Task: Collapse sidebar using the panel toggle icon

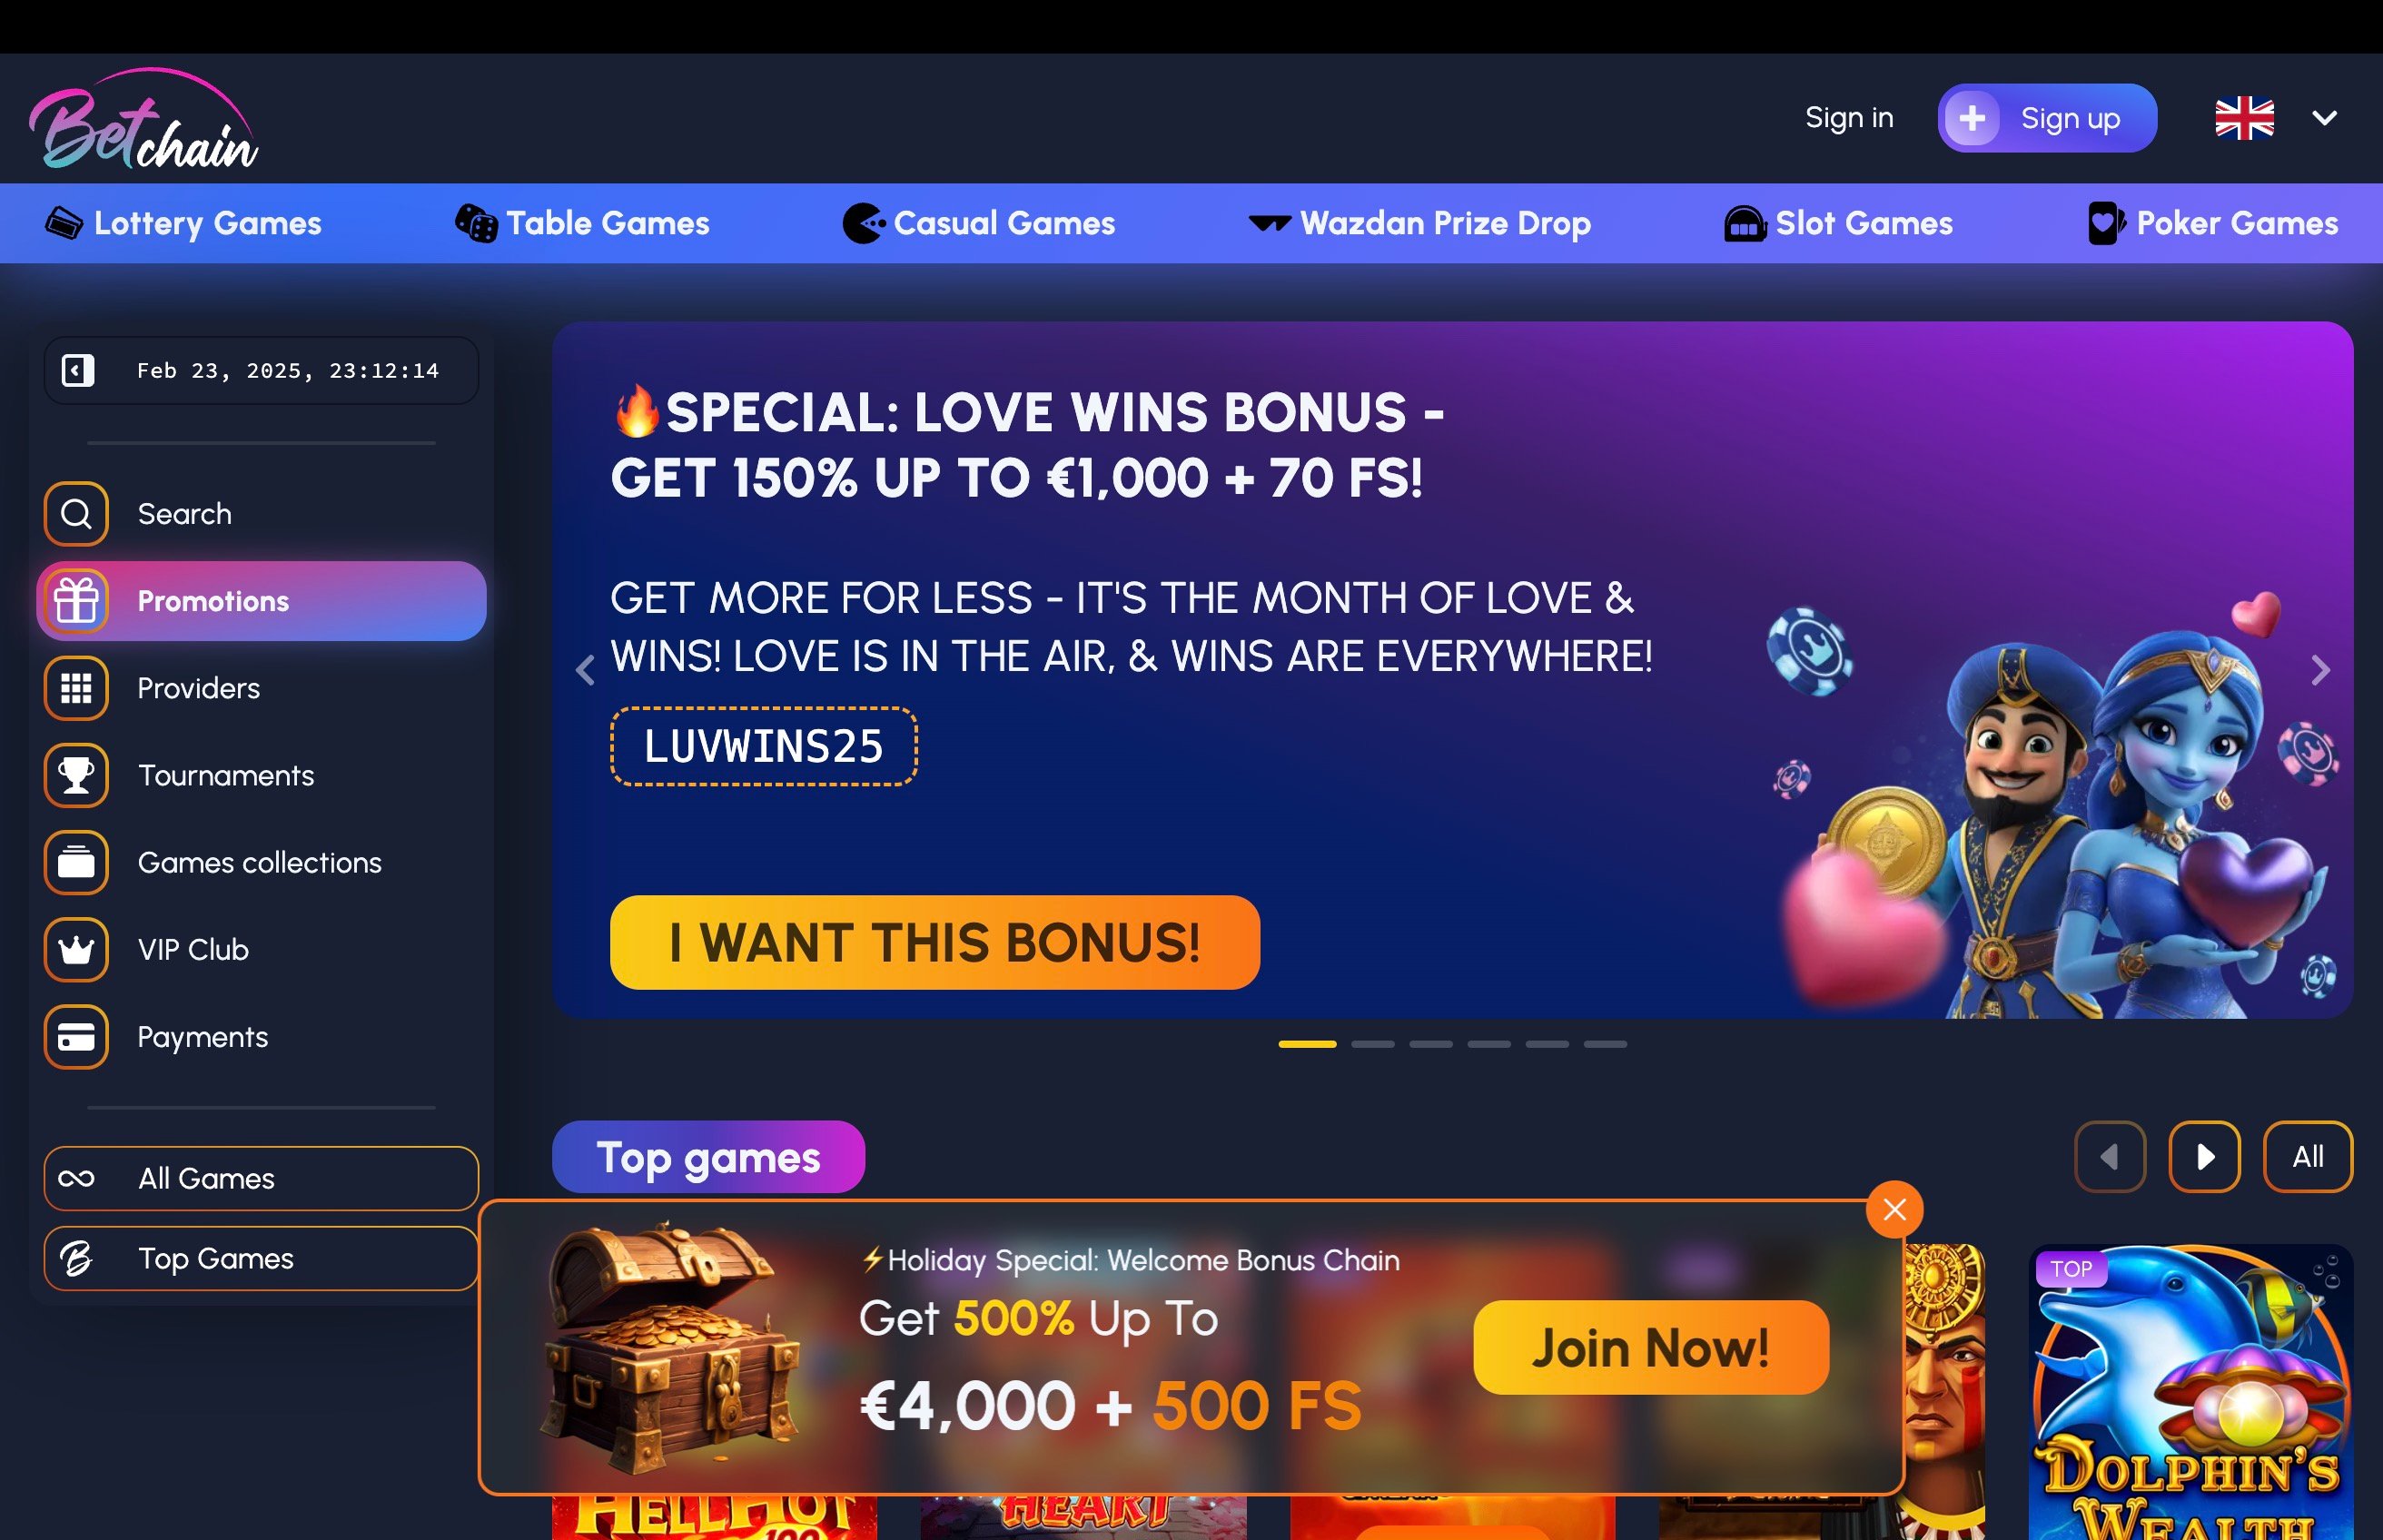Action: (x=77, y=370)
